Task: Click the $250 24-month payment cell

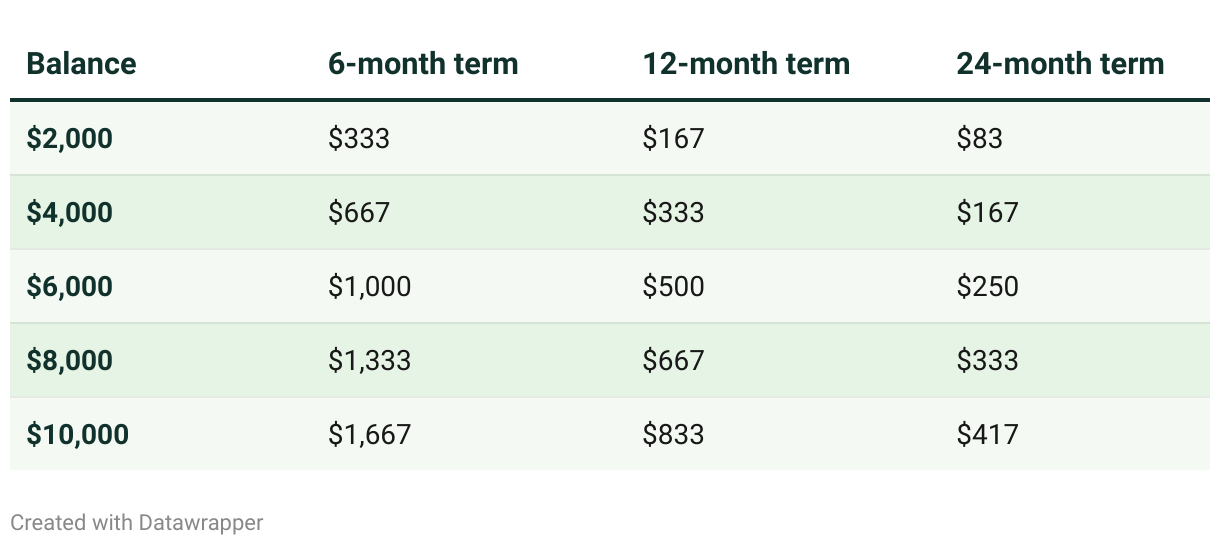Action: [987, 286]
